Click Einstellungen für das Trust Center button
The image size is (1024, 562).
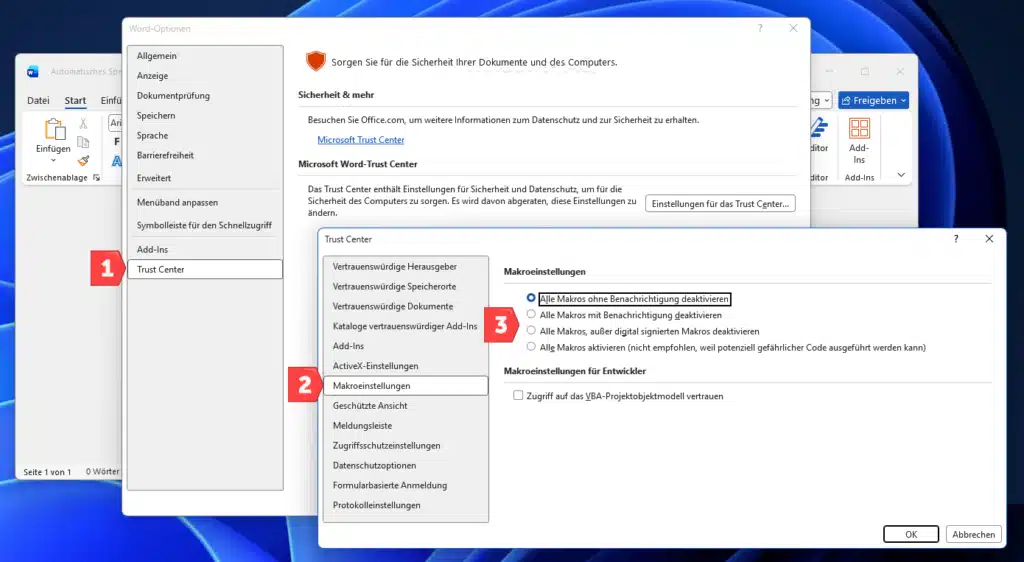pyautogui.click(x=720, y=204)
